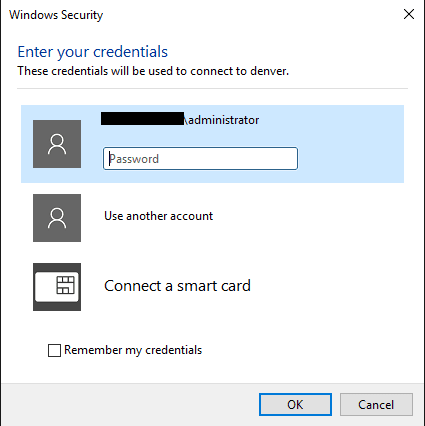
Task: Click the separator line under description
Action: click(212, 89)
